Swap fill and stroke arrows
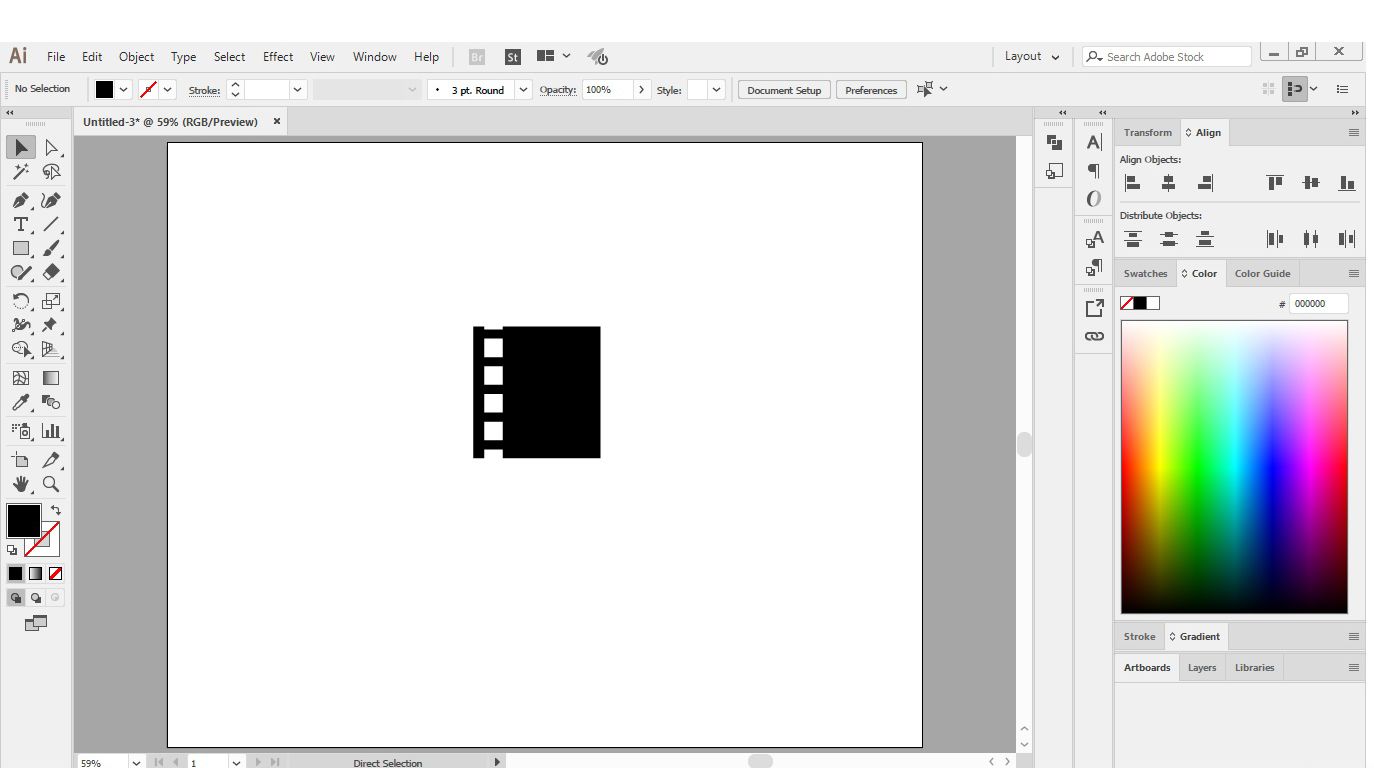Screen dimensions: 1374x768 pos(55,510)
